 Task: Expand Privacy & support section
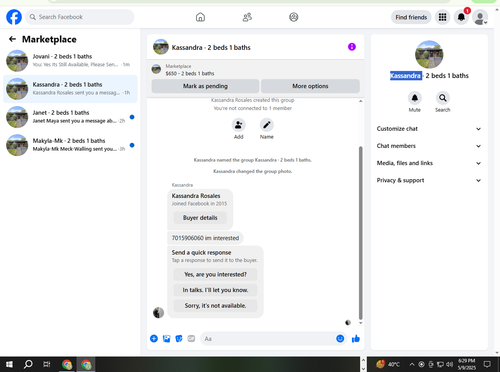429,180
